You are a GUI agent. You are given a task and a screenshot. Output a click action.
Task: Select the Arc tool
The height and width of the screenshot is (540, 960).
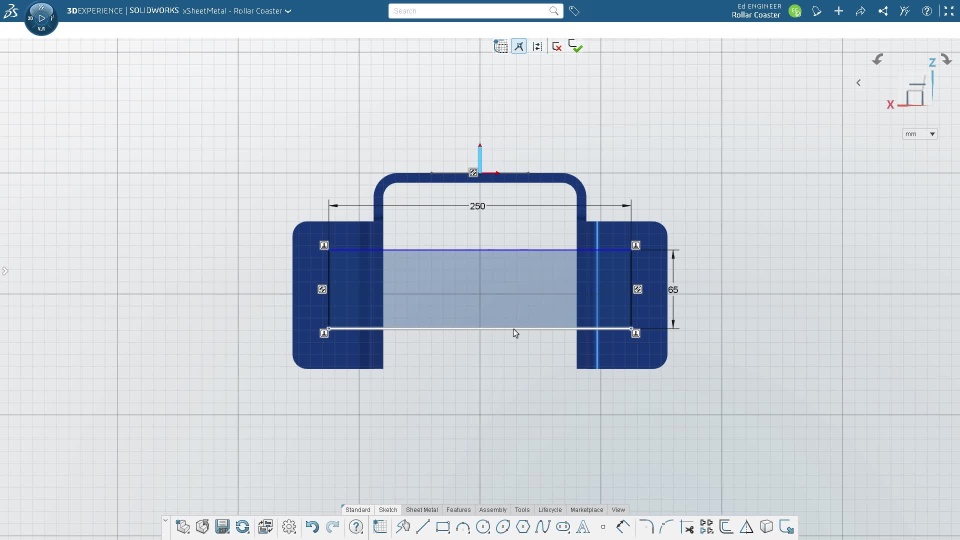coord(463,527)
